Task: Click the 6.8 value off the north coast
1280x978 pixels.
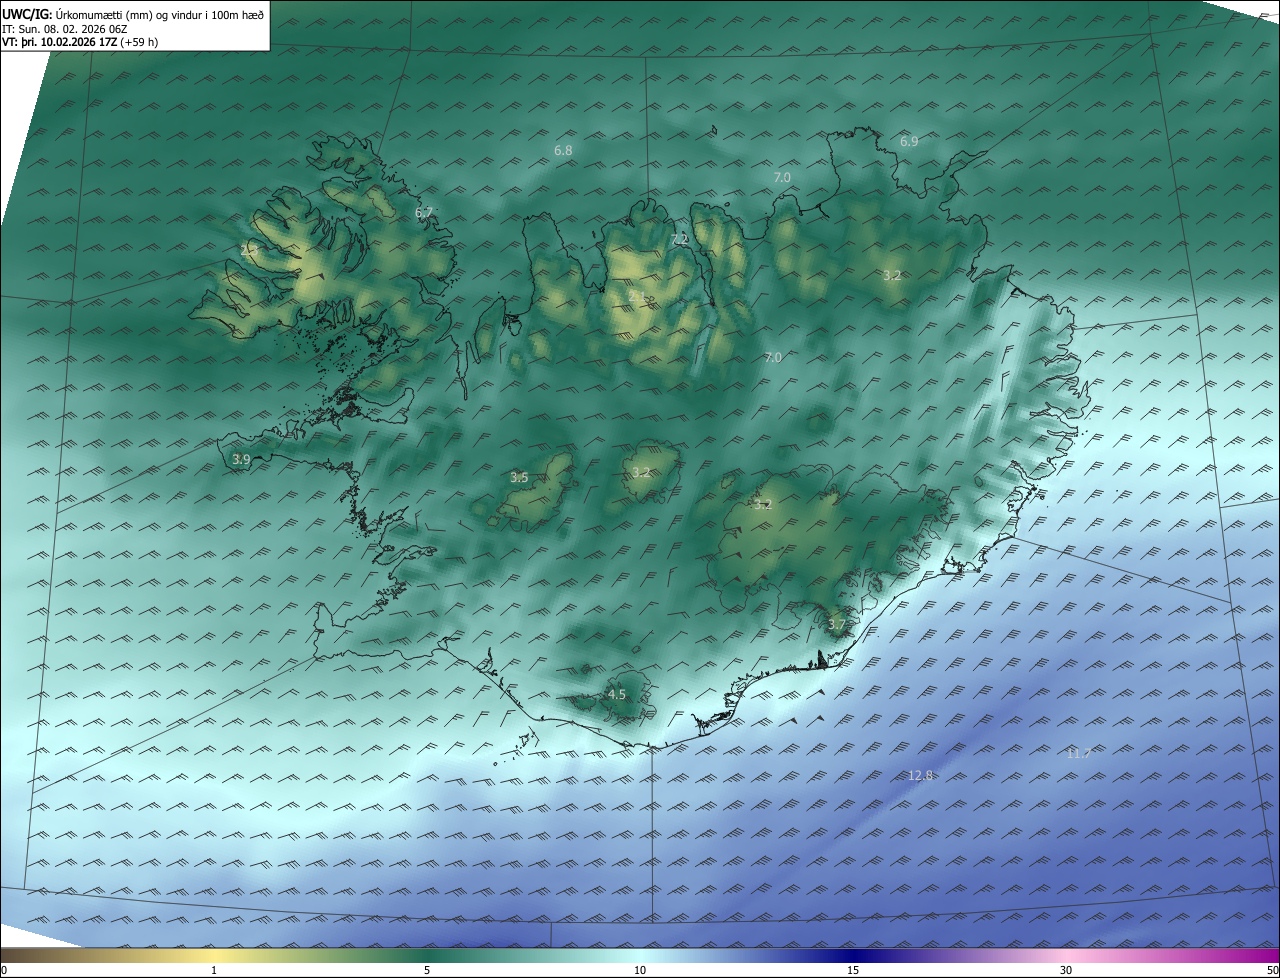Action: [563, 151]
